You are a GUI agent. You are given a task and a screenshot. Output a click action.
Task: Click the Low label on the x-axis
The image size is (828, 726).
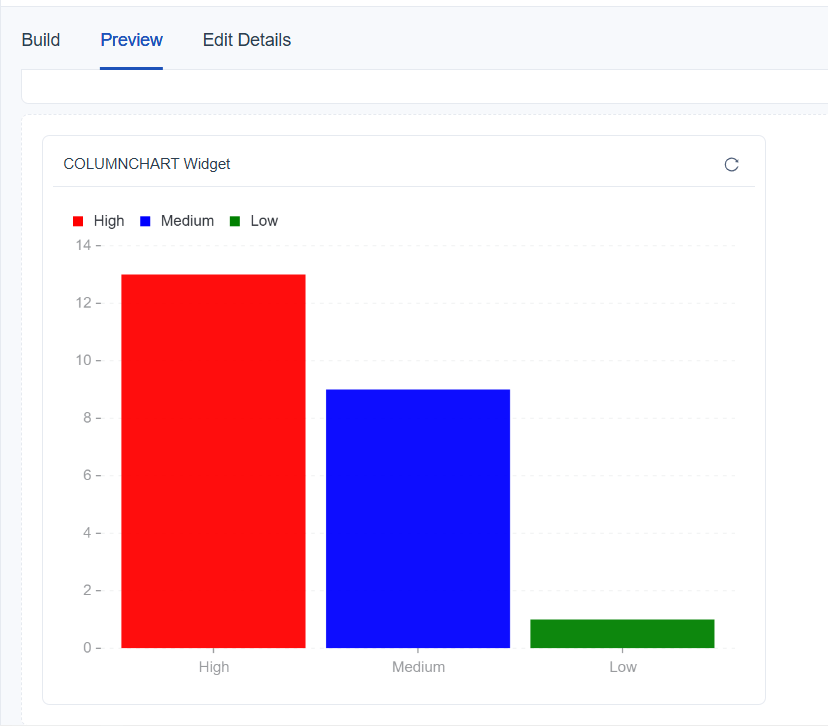622,667
